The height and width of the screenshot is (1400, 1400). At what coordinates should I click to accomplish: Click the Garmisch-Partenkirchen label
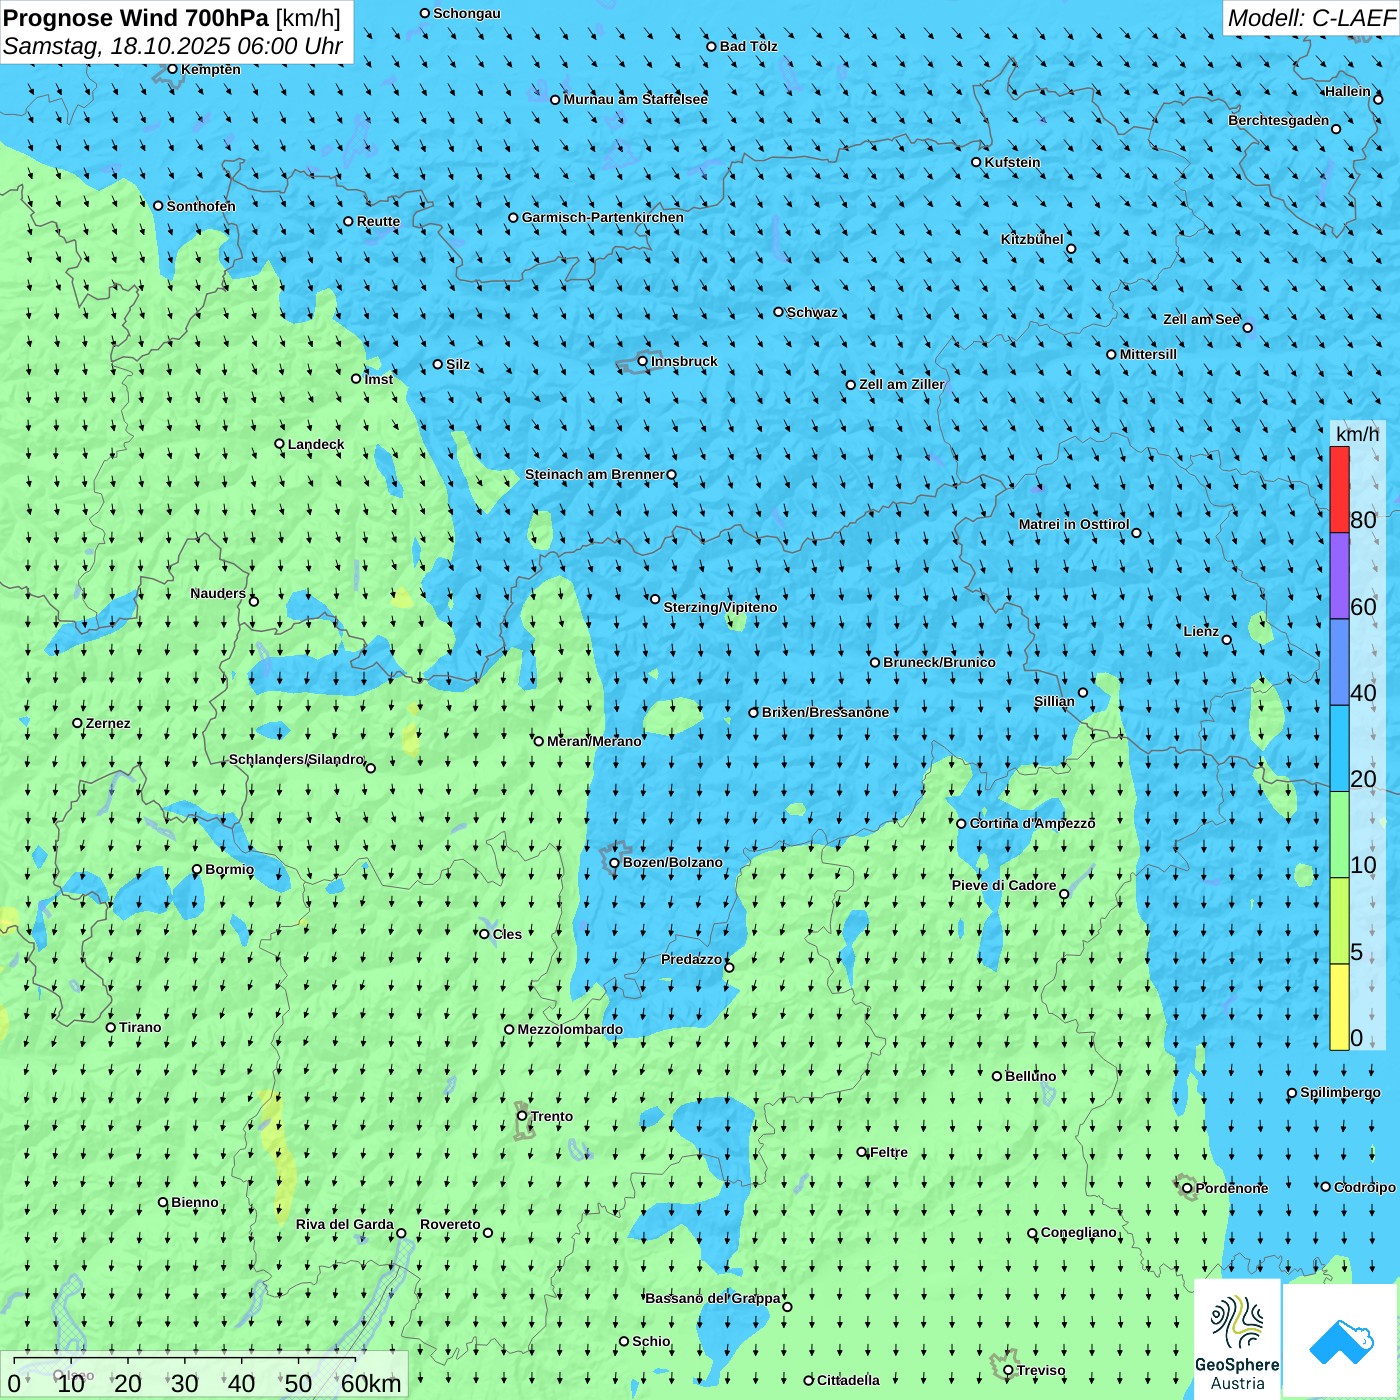click(x=603, y=217)
